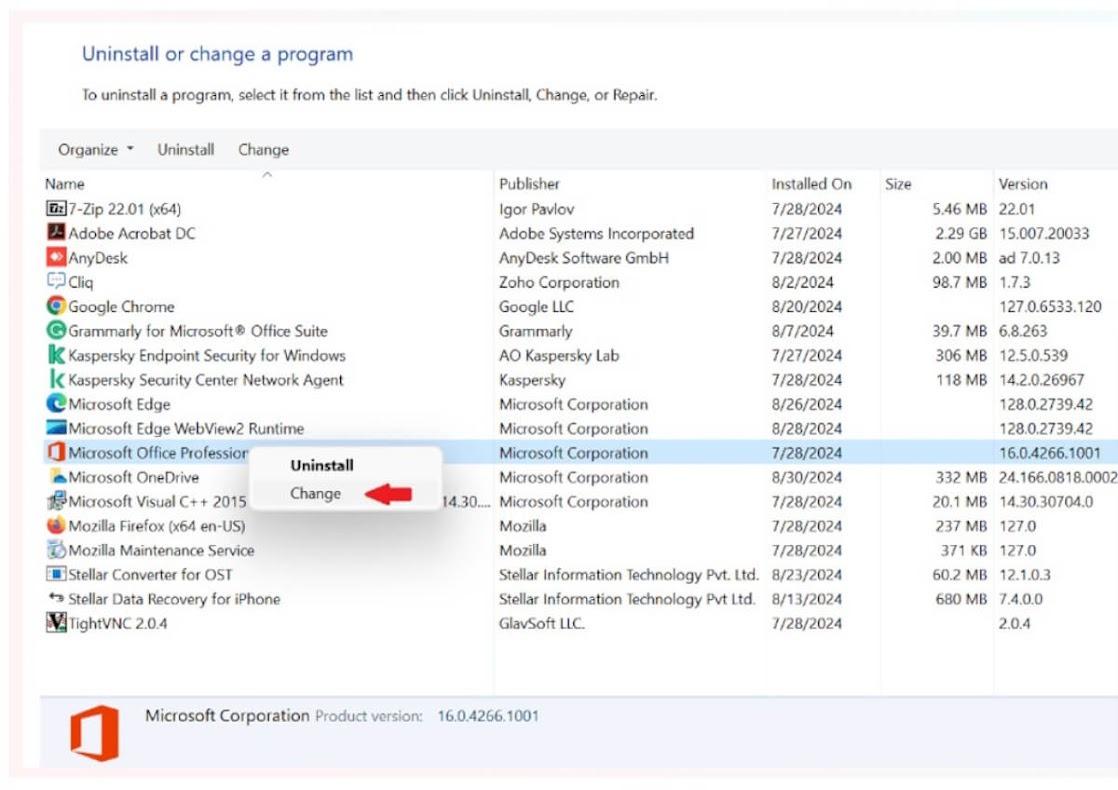
Task: Sort programs by Publisher column
Action: 529,184
